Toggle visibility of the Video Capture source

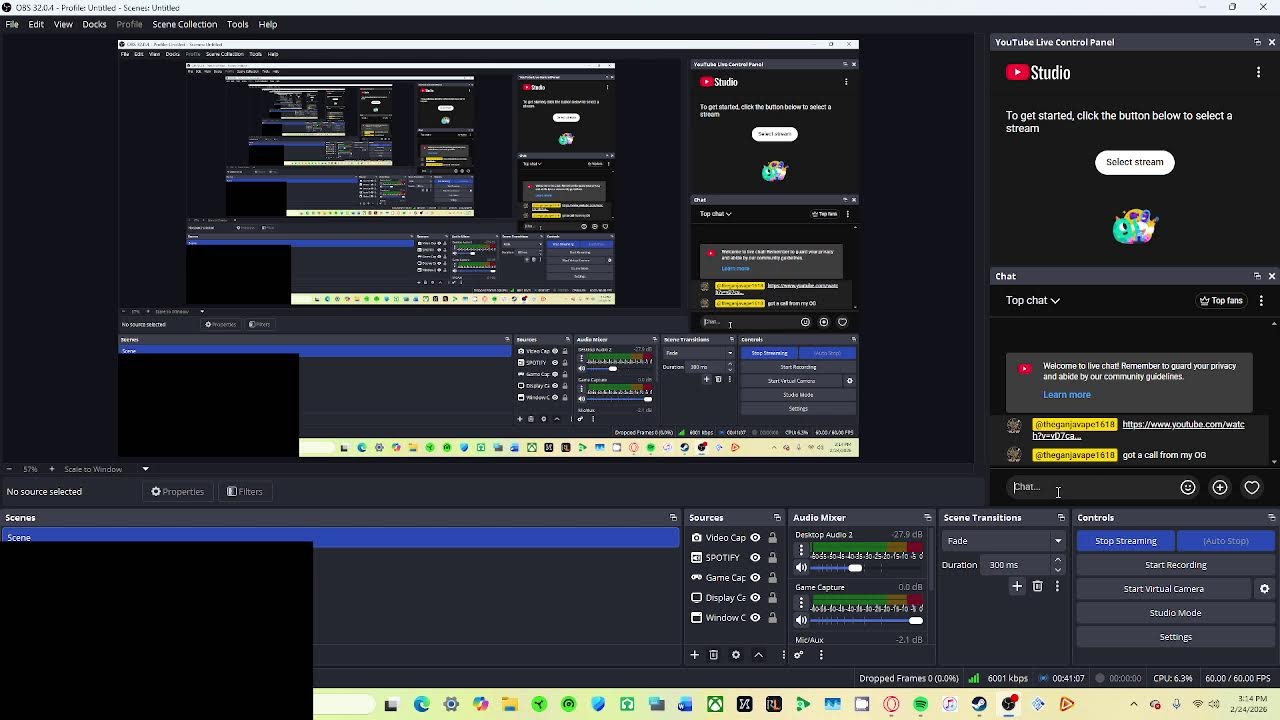(x=755, y=538)
